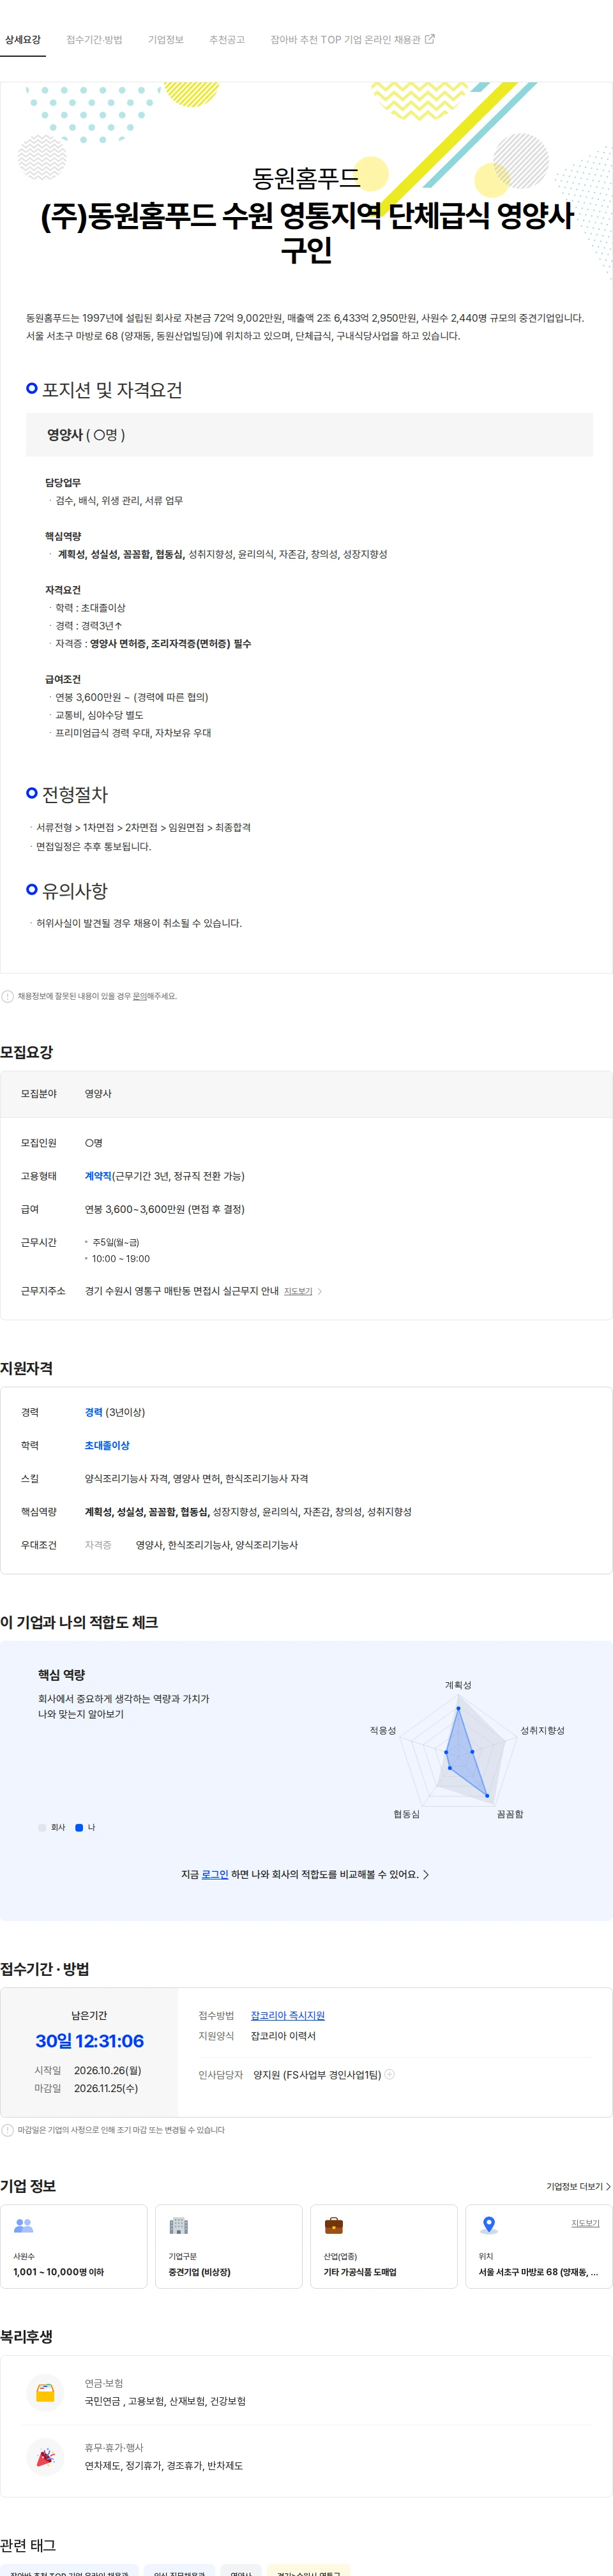Click the 계획성 label on radar chart
613x2576 pixels.
(x=458, y=1685)
